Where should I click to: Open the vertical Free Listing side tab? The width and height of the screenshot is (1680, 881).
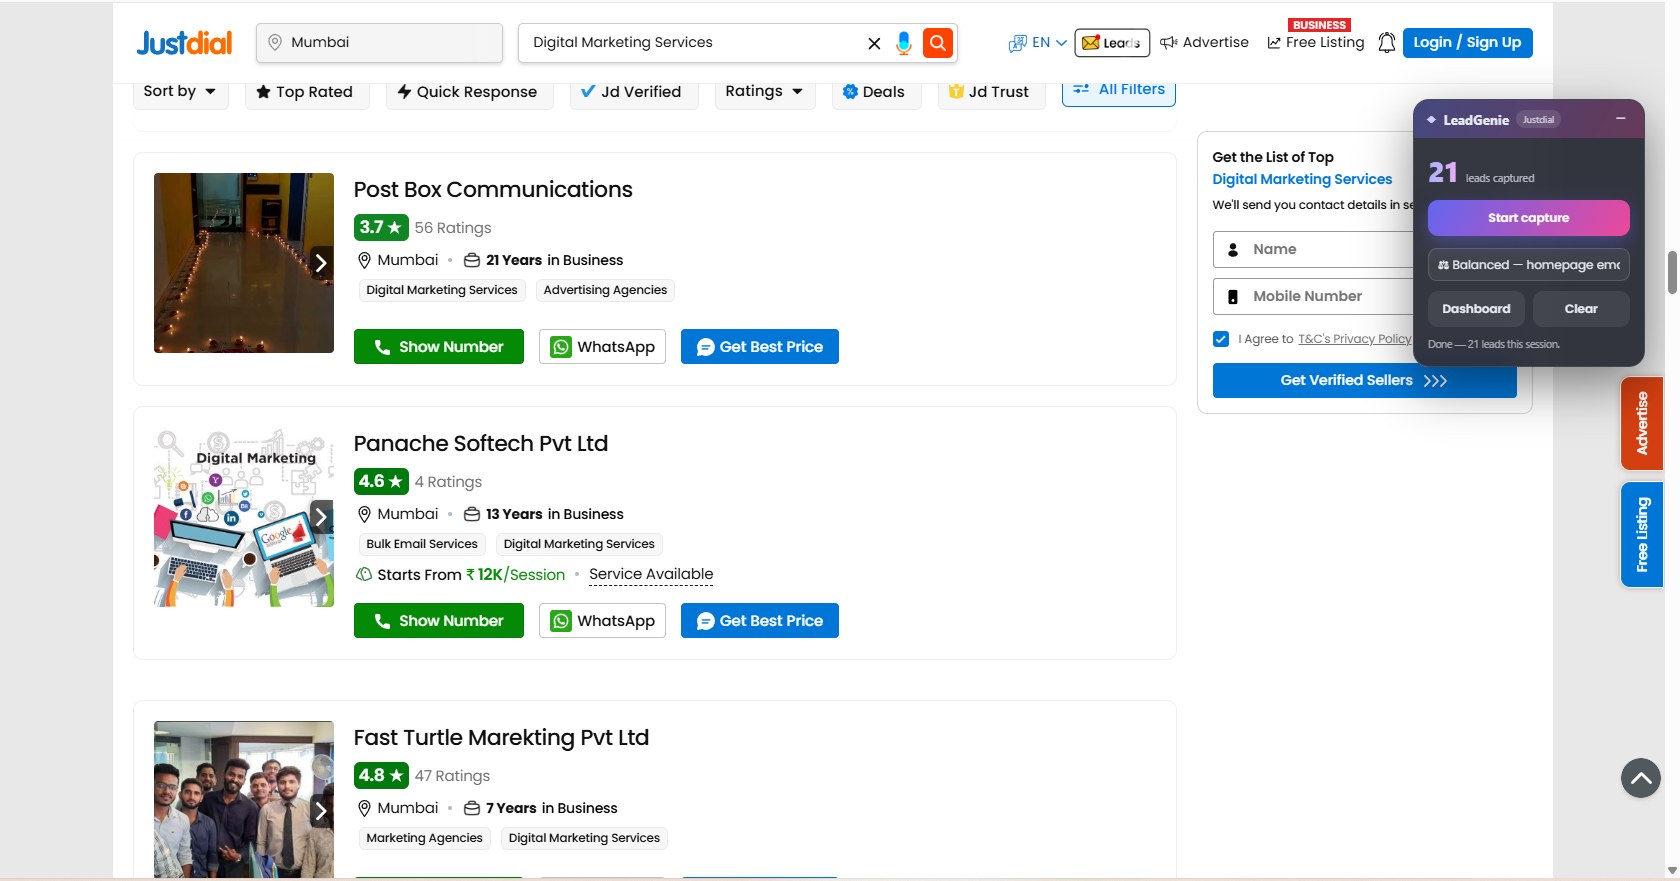pos(1642,535)
